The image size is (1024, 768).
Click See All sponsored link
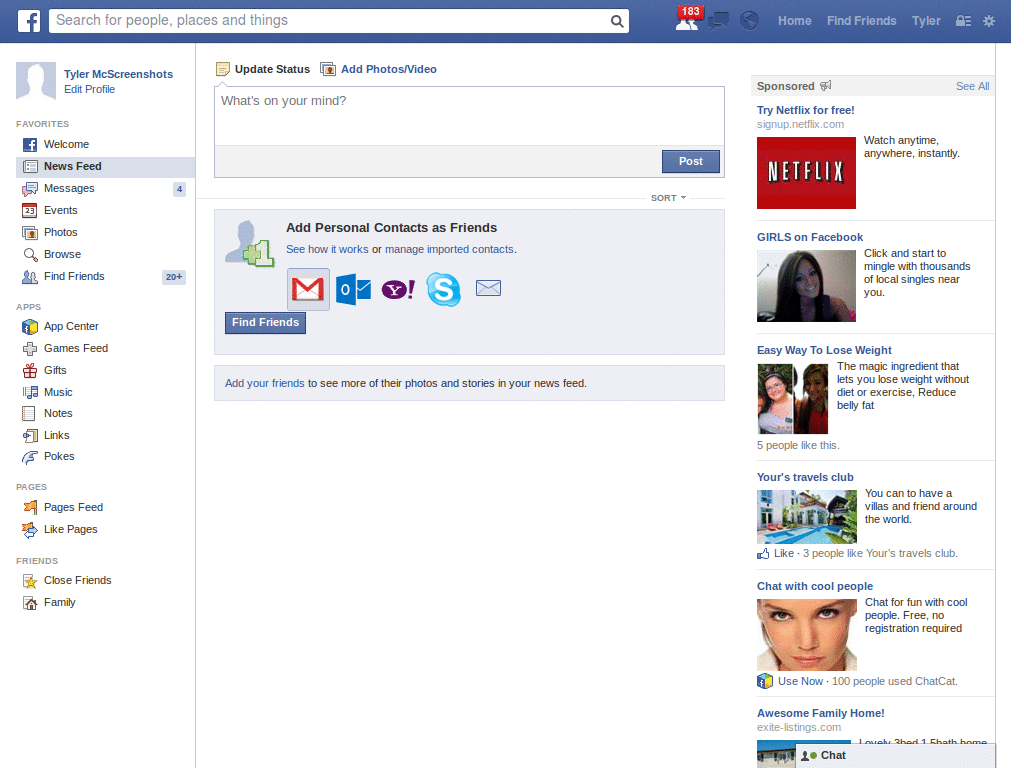tap(972, 86)
